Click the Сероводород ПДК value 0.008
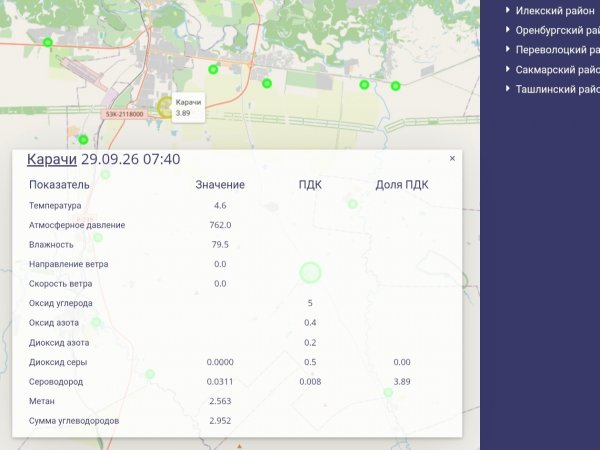This screenshot has height=450, width=600. point(310,382)
